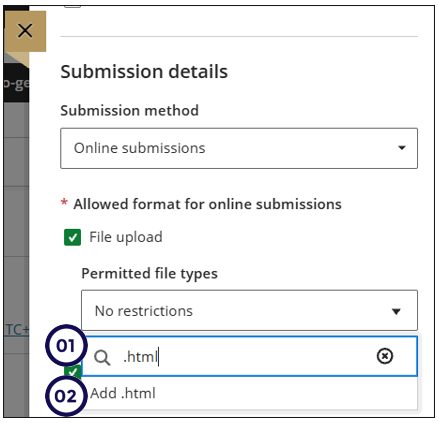
Task: Click Allowed format for online submissions label
Action: pos(207,204)
